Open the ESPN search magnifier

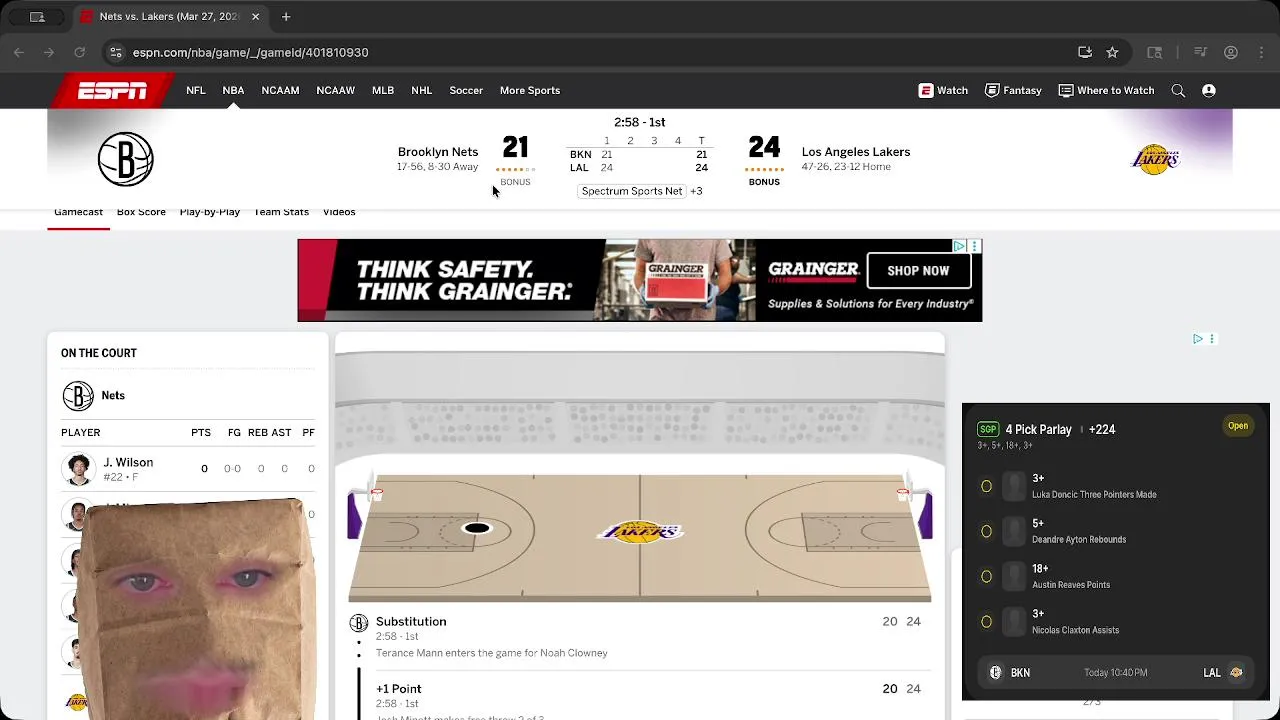pos(1178,90)
